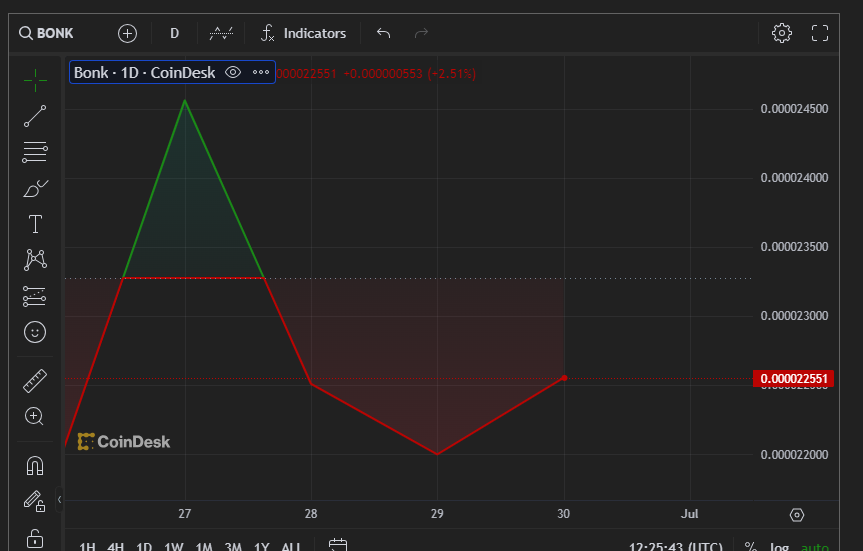Open the patterns tool

tap(35, 260)
